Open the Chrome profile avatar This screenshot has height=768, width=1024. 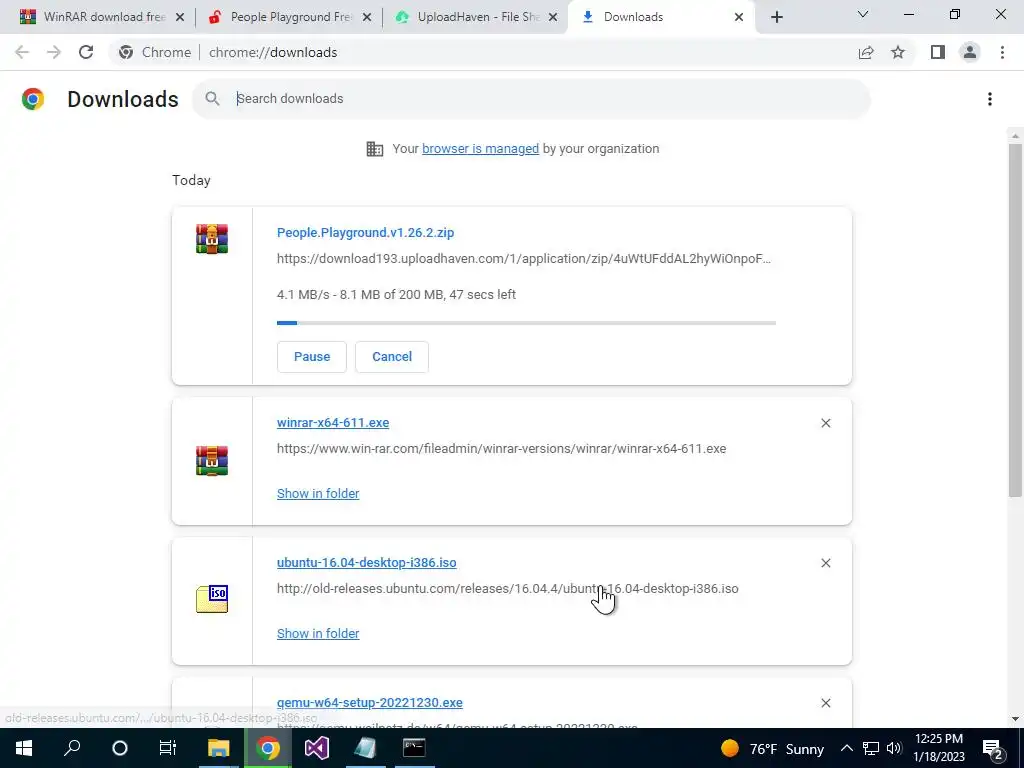point(970,52)
